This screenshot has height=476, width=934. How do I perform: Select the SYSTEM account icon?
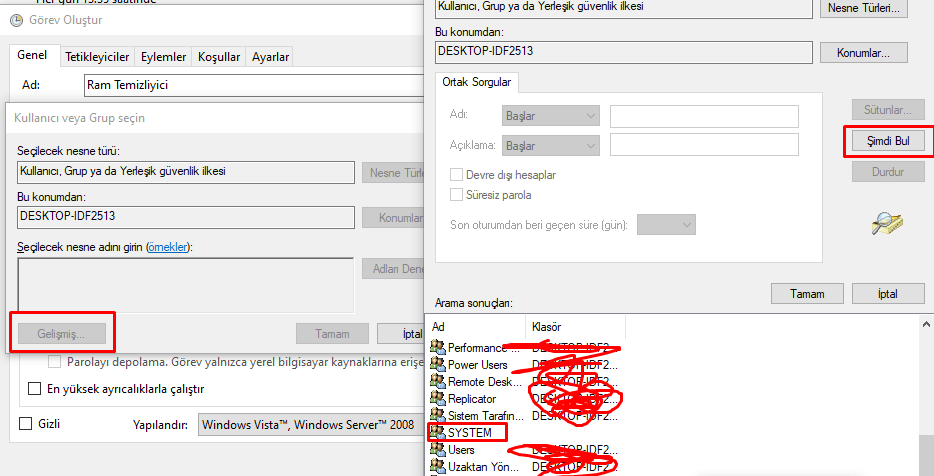tap(438, 432)
